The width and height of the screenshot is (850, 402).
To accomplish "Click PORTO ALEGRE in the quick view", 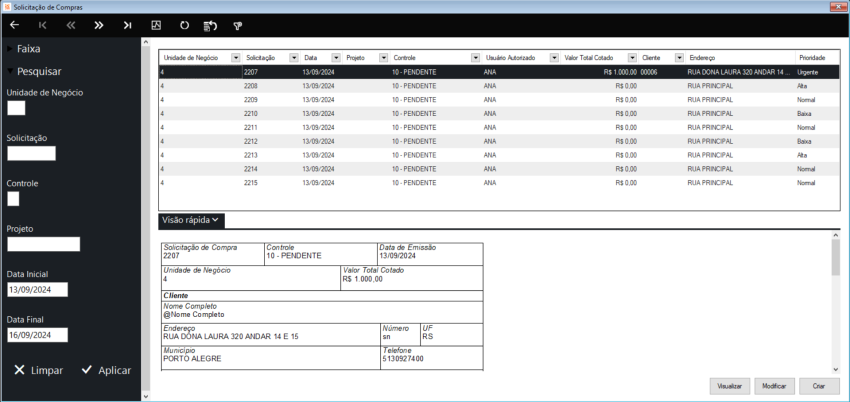I will coord(192,359).
